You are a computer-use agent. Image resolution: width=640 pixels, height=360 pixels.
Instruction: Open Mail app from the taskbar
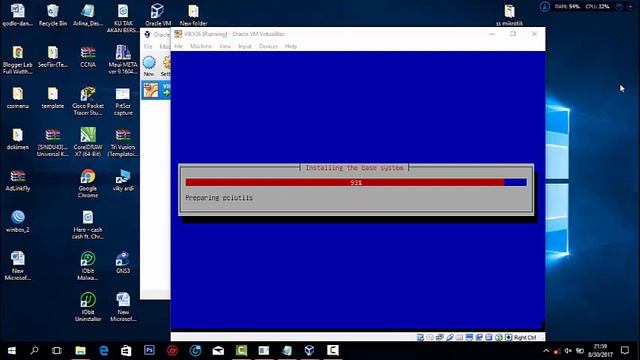(218, 351)
